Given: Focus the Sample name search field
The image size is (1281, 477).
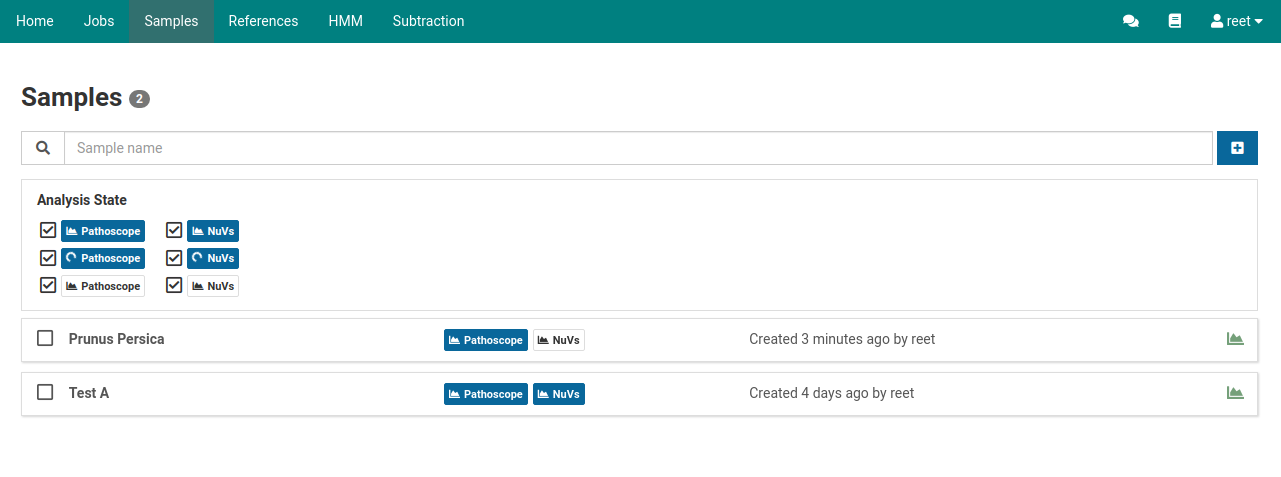Looking at the screenshot, I should click(638, 148).
